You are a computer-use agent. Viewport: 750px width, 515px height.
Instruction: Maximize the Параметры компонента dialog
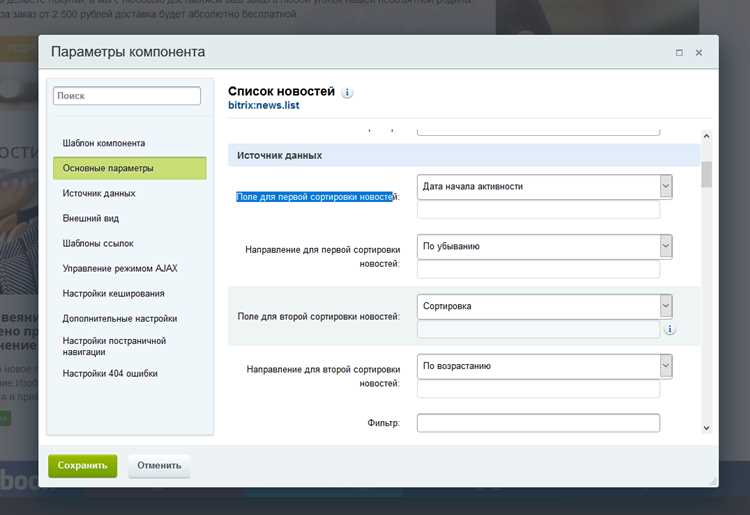pyautogui.click(x=679, y=53)
